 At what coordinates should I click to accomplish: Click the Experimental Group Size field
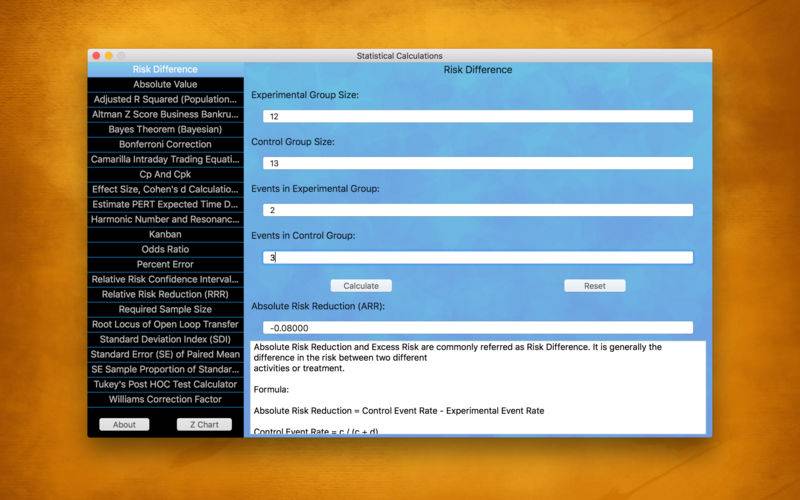[x=477, y=117]
